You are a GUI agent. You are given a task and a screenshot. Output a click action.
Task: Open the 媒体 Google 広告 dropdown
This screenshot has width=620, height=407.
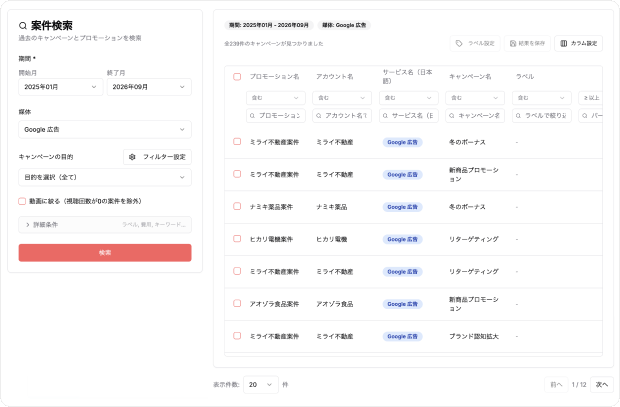[105, 130]
